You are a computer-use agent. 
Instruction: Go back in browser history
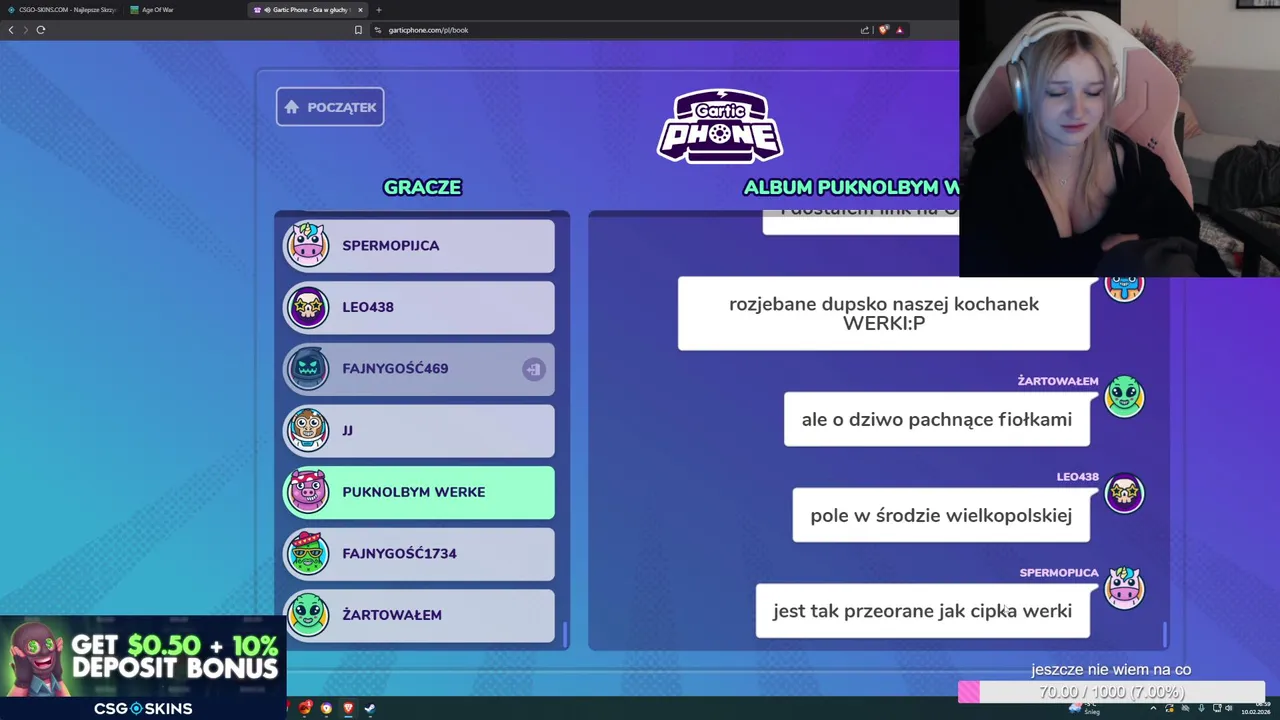pyautogui.click(x=11, y=30)
